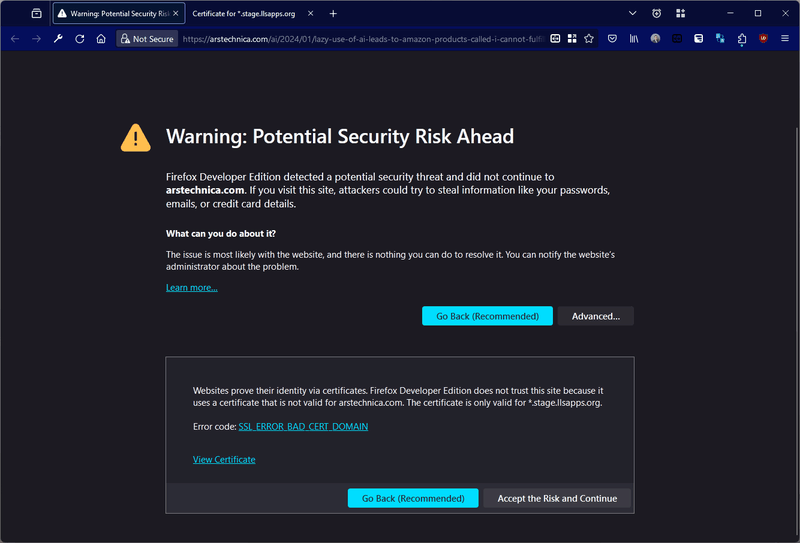The image size is (800, 543).
Task: Reload the current page
Action: (x=80, y=39)
